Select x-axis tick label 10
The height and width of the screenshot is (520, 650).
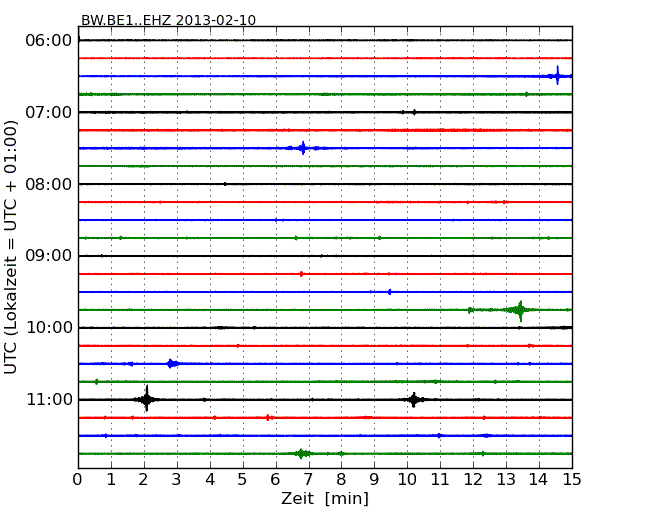pyautogui.click(x=407, y=479)
